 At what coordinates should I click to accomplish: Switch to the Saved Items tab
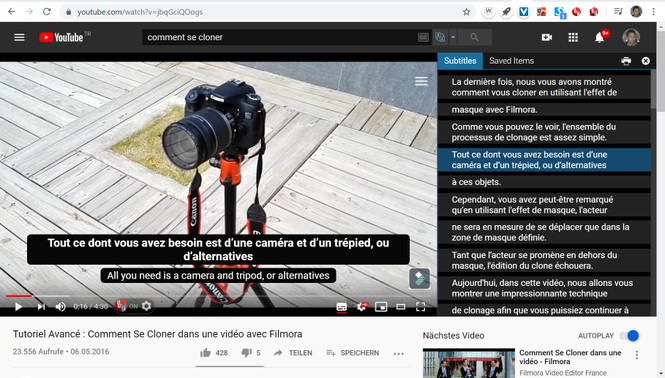point(511,61)
